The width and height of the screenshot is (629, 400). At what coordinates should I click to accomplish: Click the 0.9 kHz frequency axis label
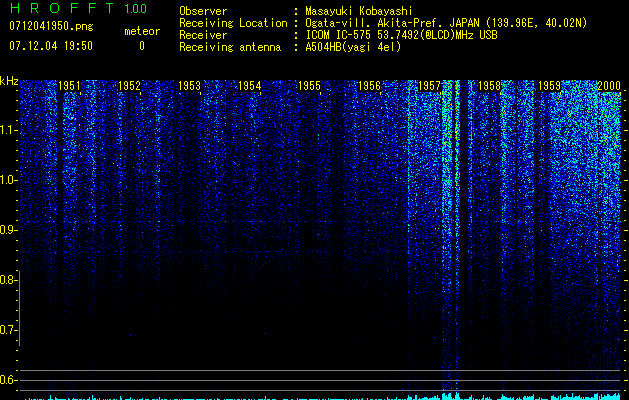[7, 230]
